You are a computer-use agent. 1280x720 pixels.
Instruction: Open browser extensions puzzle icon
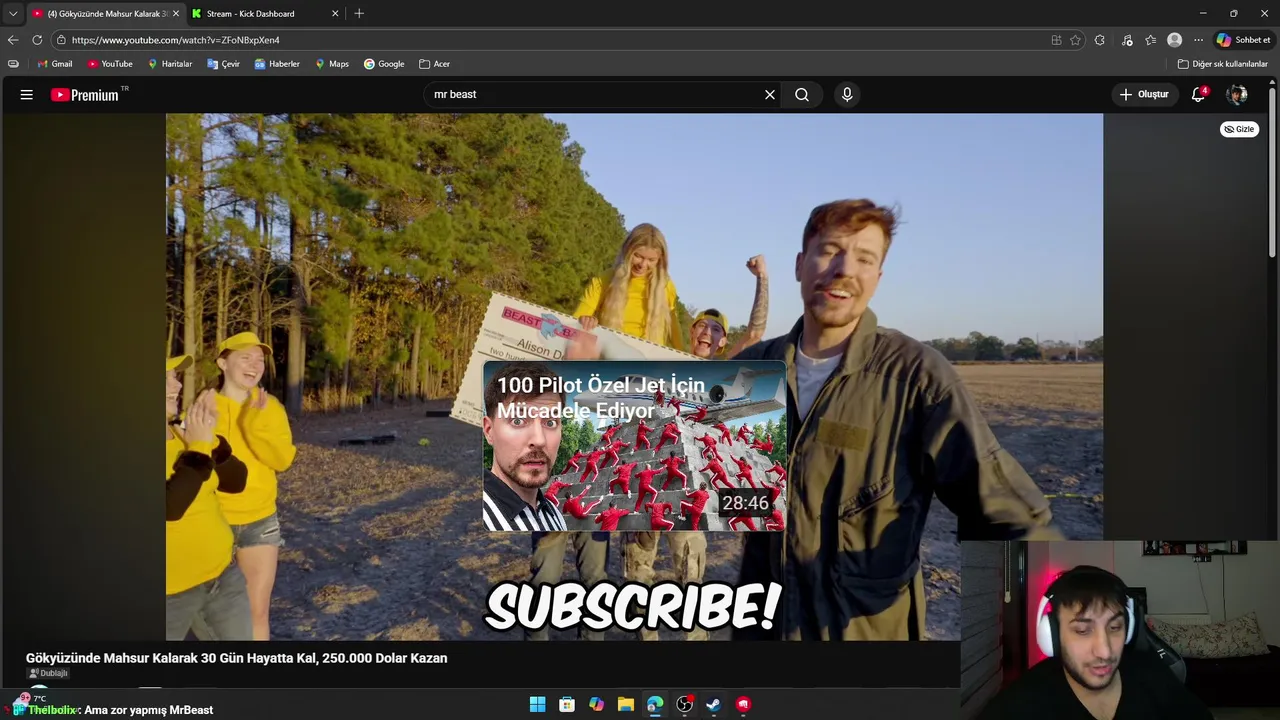[1100, 40]
